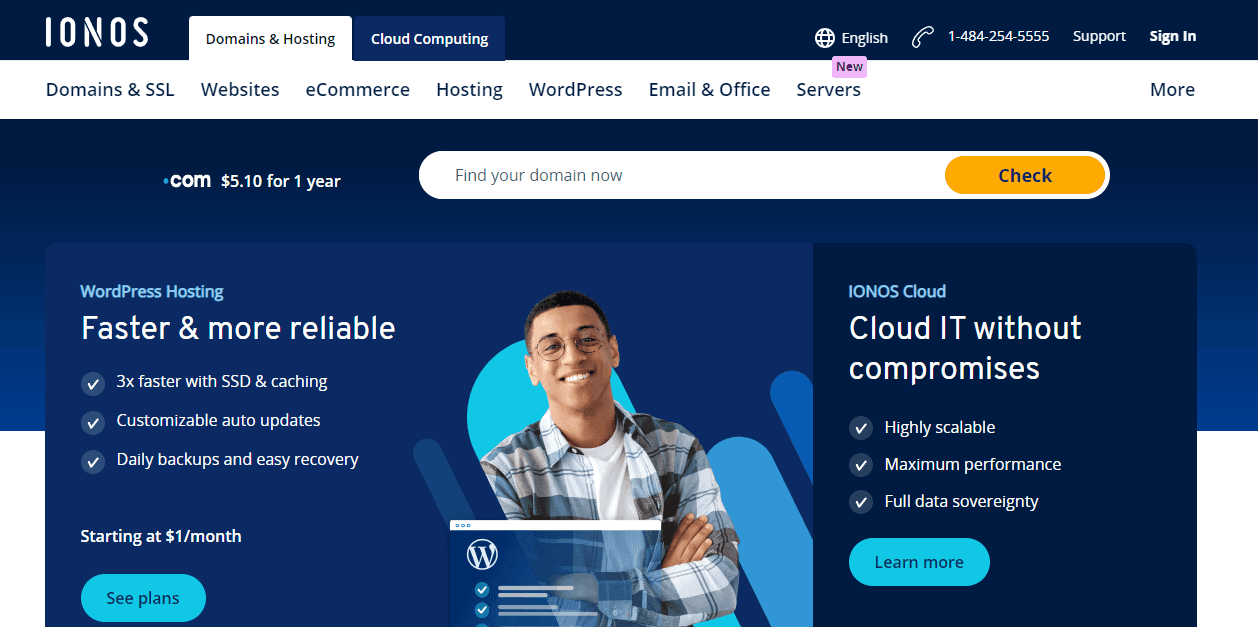1258x627 pixels.
Task: Click 'Learn more' under IONOS Cloud
Action: click(x=918, y=562)
